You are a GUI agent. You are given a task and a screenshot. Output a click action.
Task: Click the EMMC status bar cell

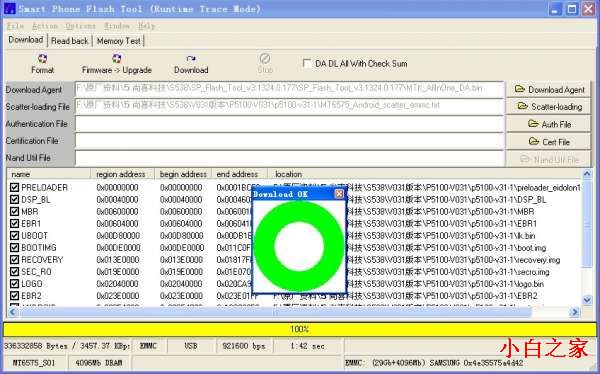148,346
